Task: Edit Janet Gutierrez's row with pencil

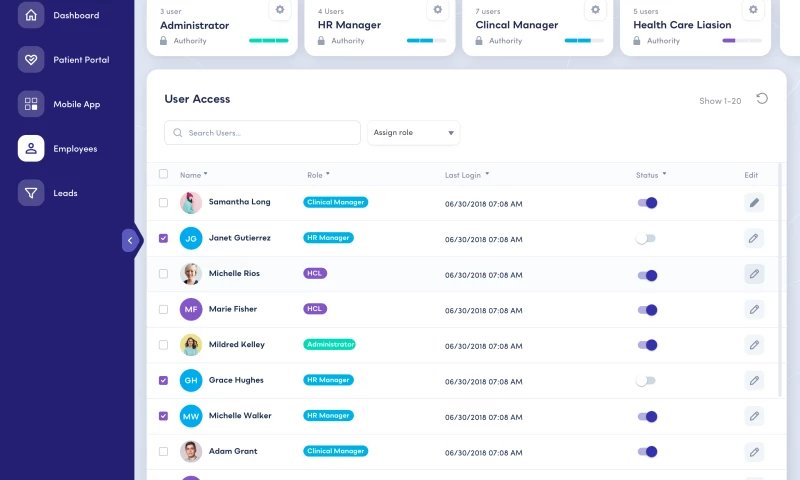Action: tap(754, 238)
